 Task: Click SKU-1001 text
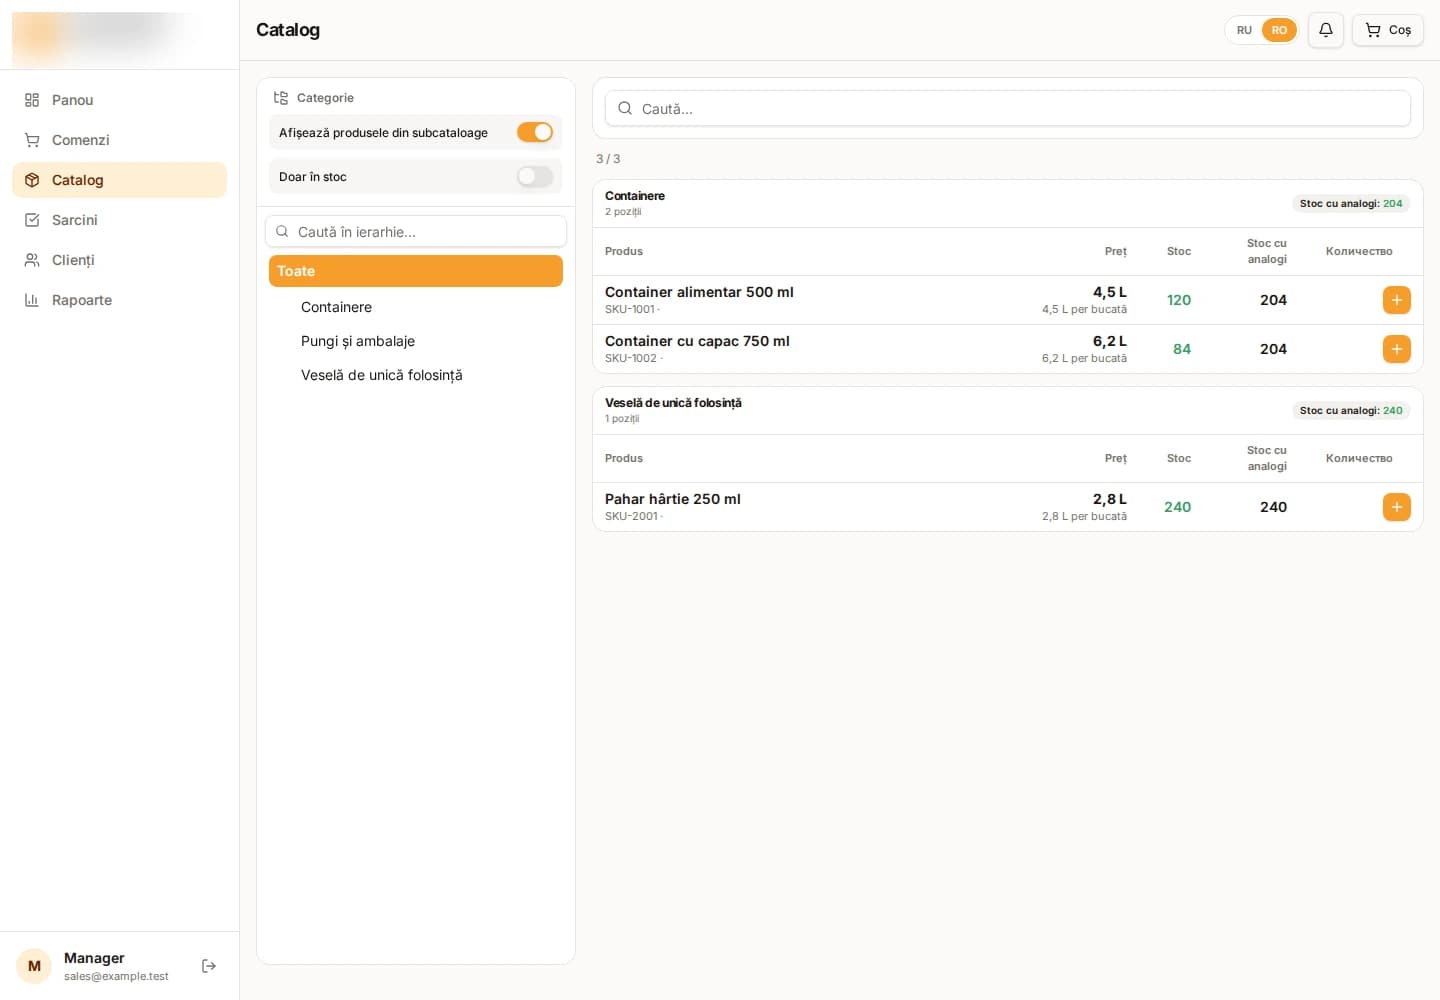click(630, 309)
